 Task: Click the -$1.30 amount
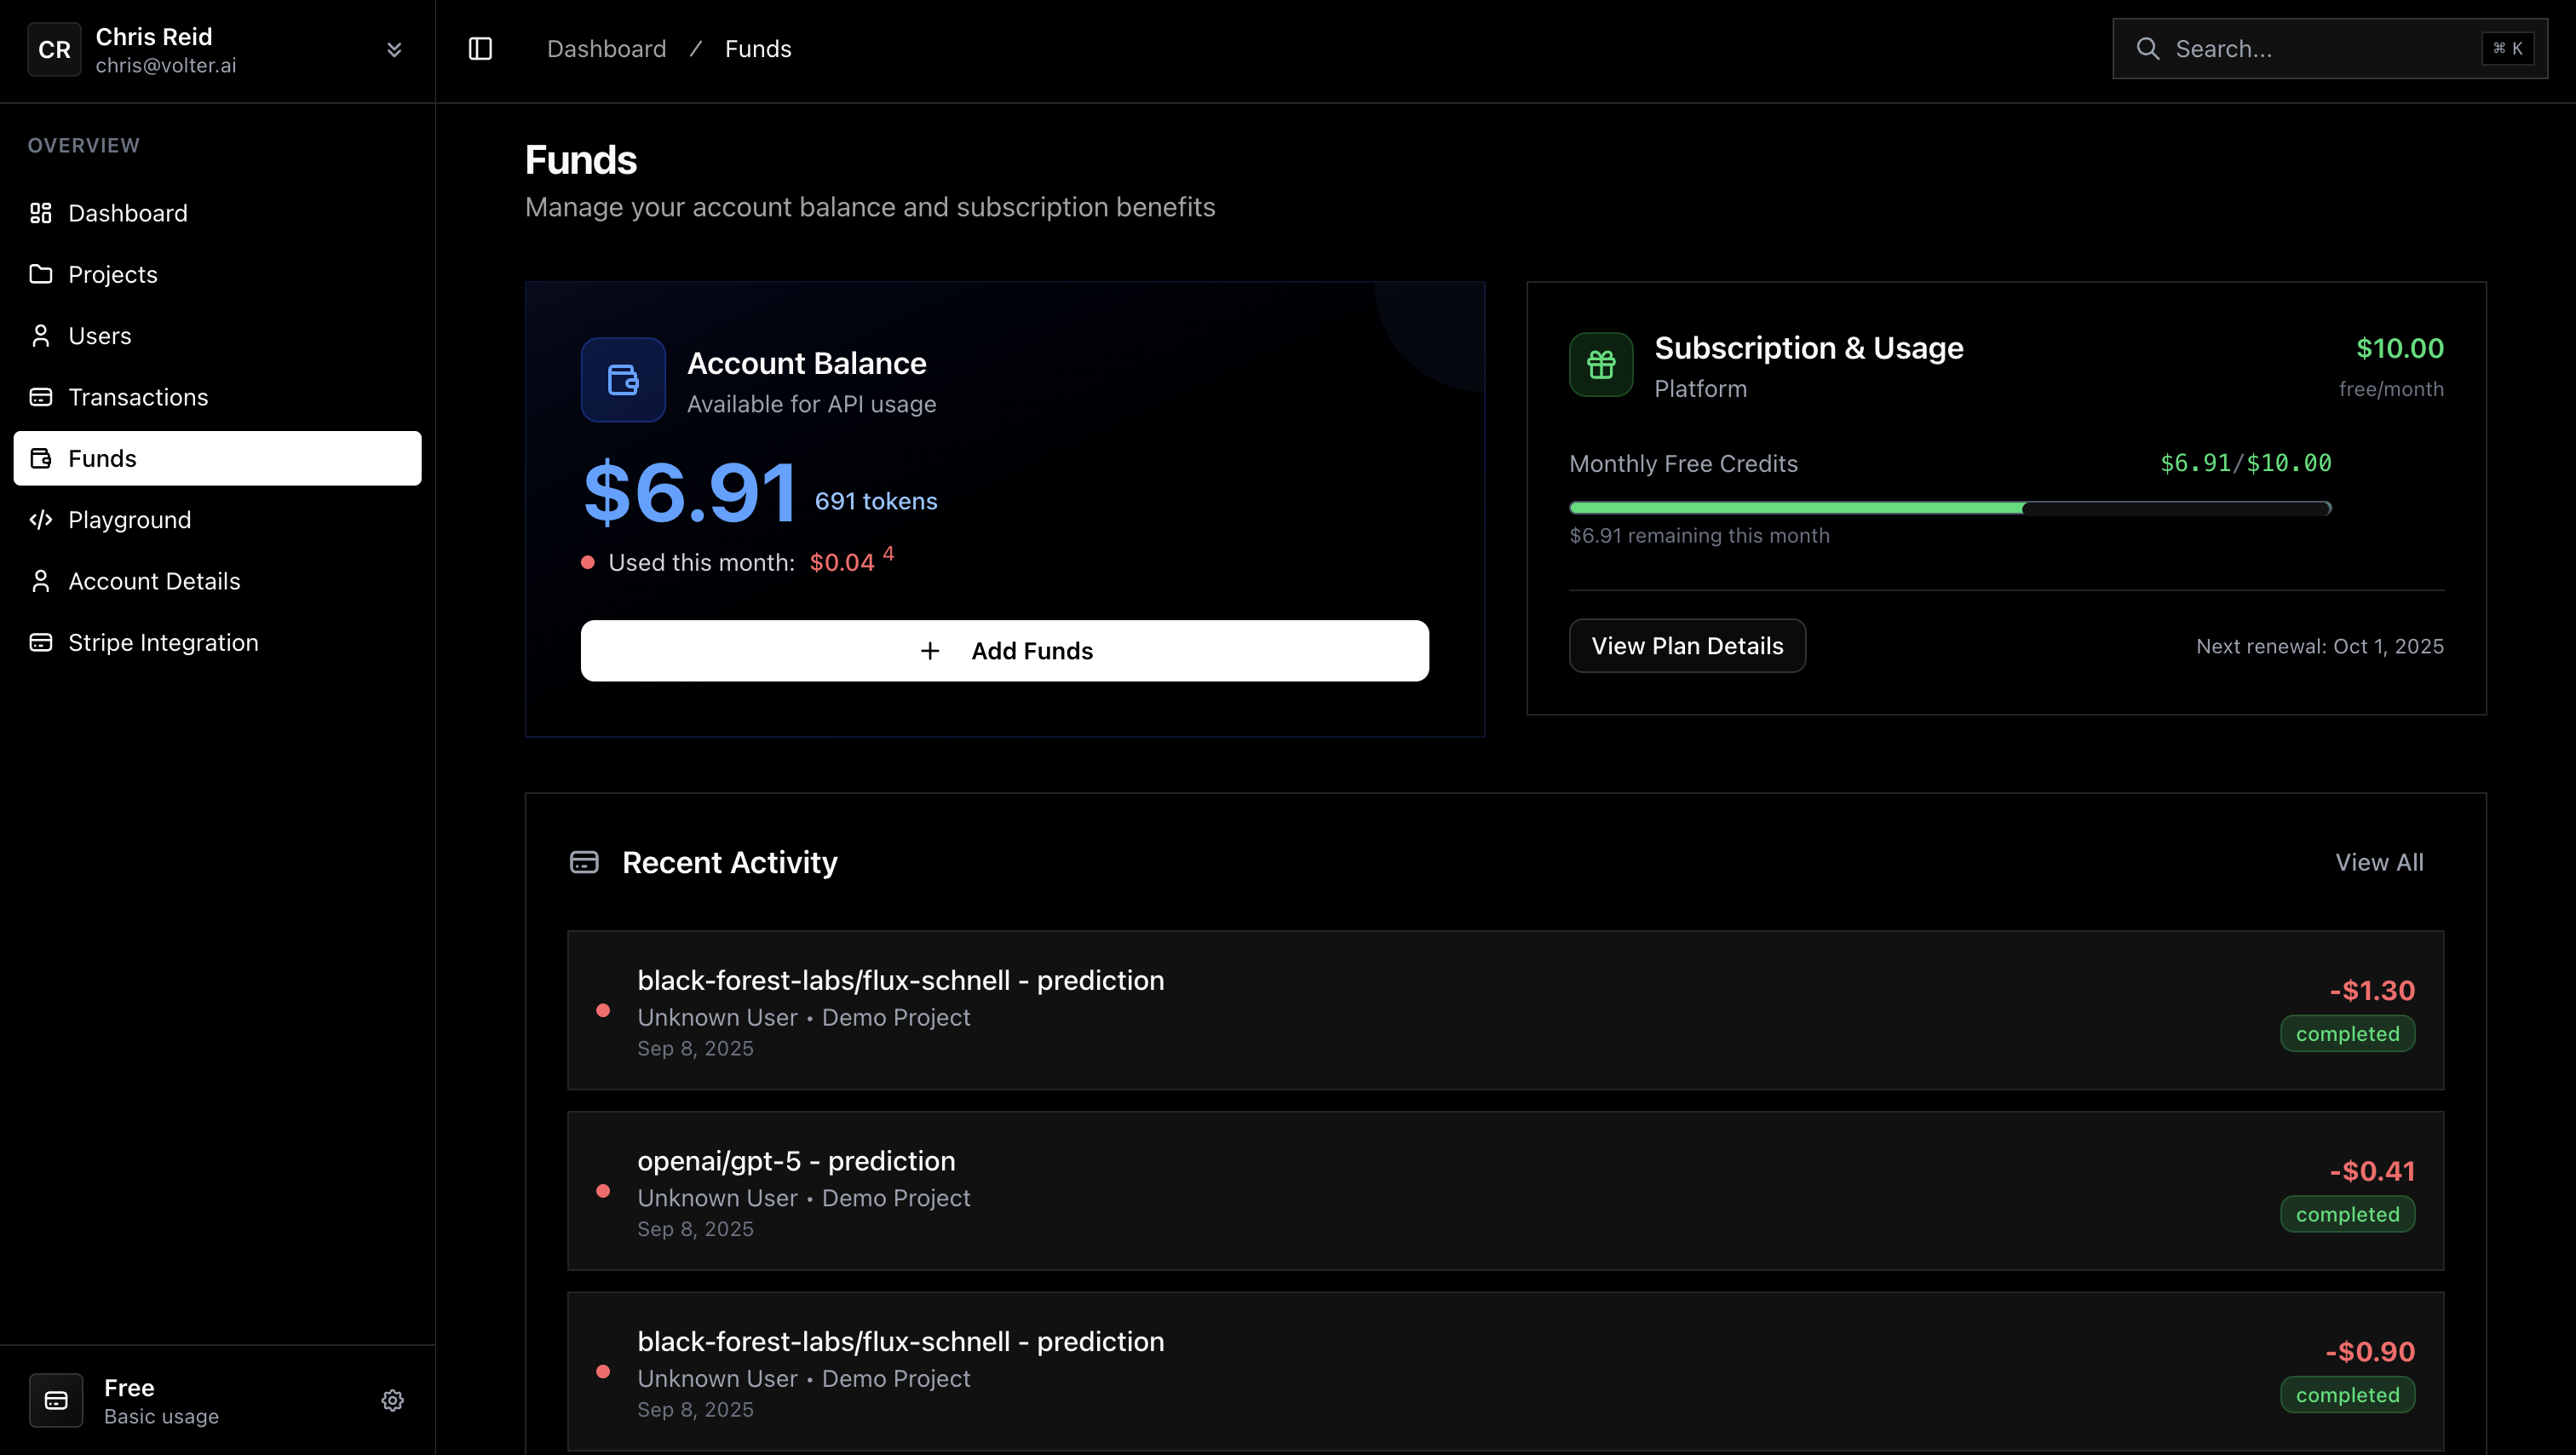[2372, 990]
